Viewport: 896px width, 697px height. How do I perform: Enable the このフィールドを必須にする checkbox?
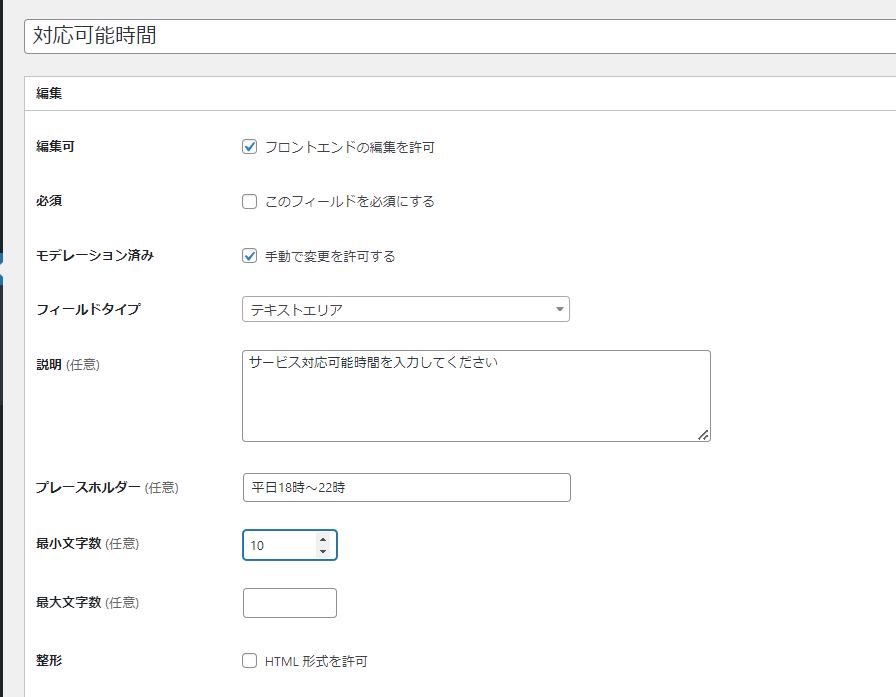pyautogui.click(x=250, y=201)
